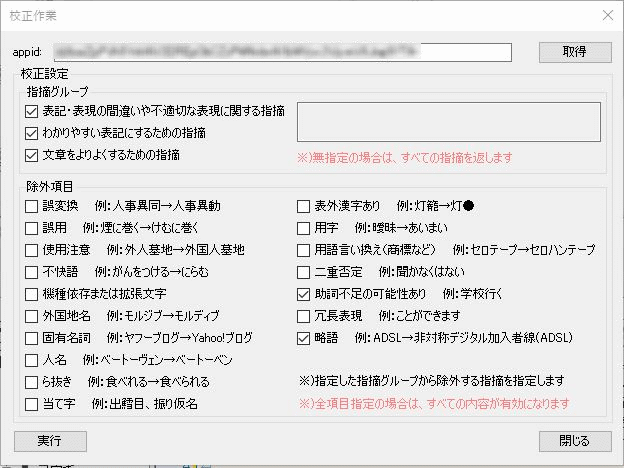This screenshot has width=624, height=468.
Task: Click the 取得 button
Action: (x=575, y=52)
